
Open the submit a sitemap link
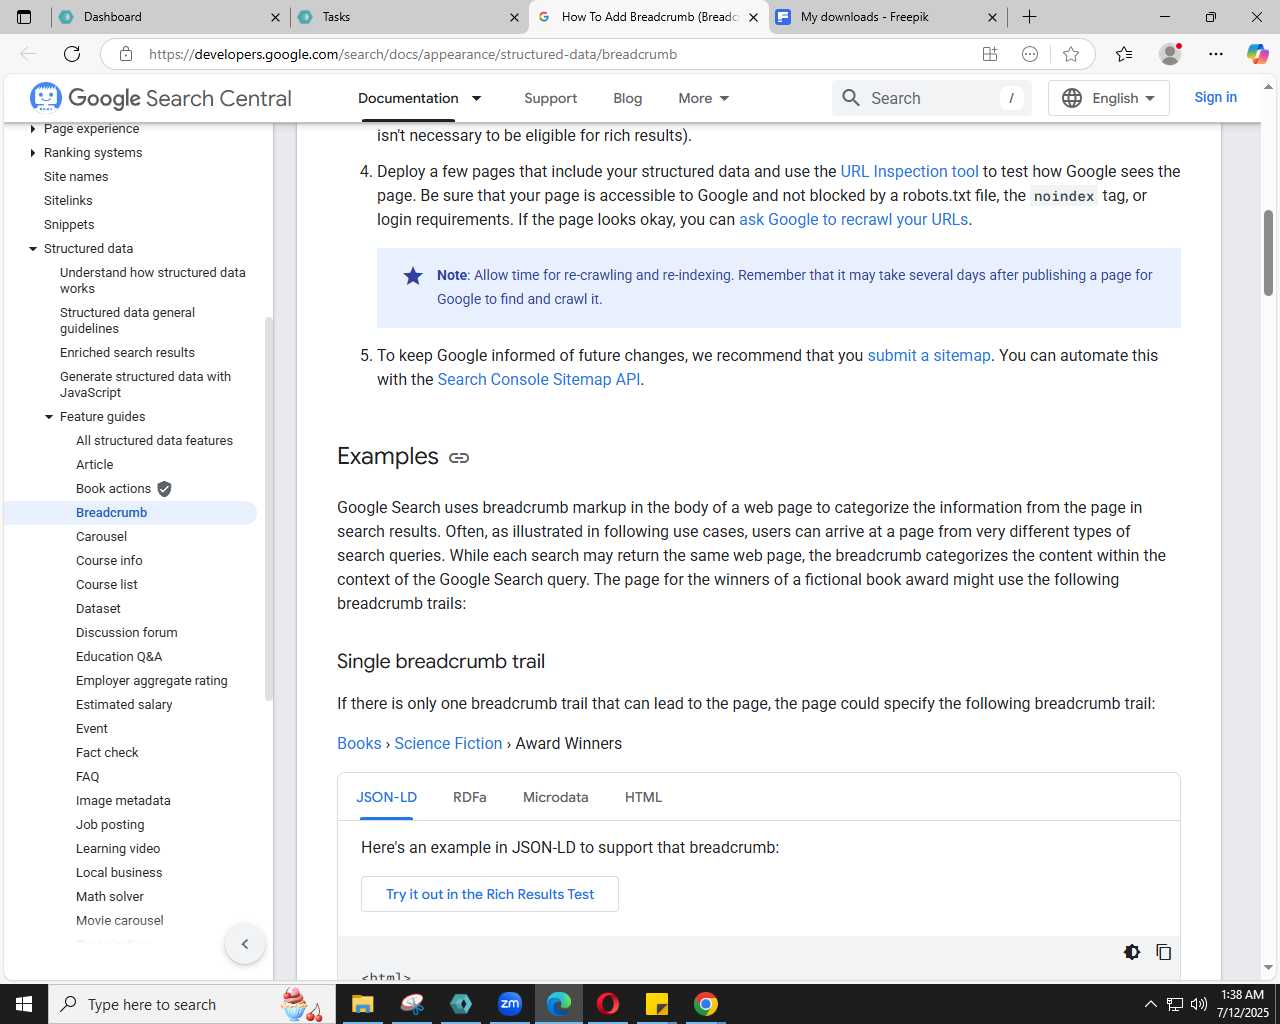point(929,356)
